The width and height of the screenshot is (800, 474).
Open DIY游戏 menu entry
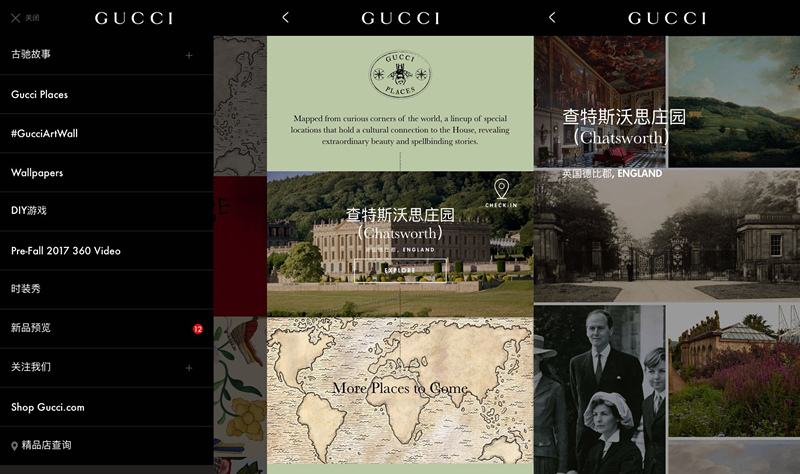pos(107,211)
